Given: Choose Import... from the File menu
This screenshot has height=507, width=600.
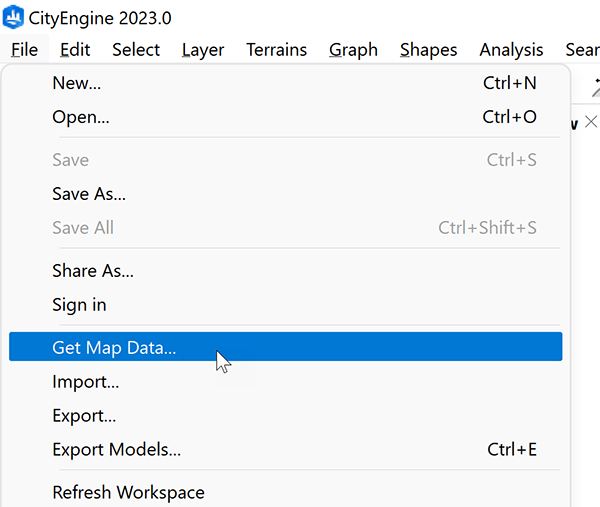Looking at the screenshot, I should [x=86, y=382].
